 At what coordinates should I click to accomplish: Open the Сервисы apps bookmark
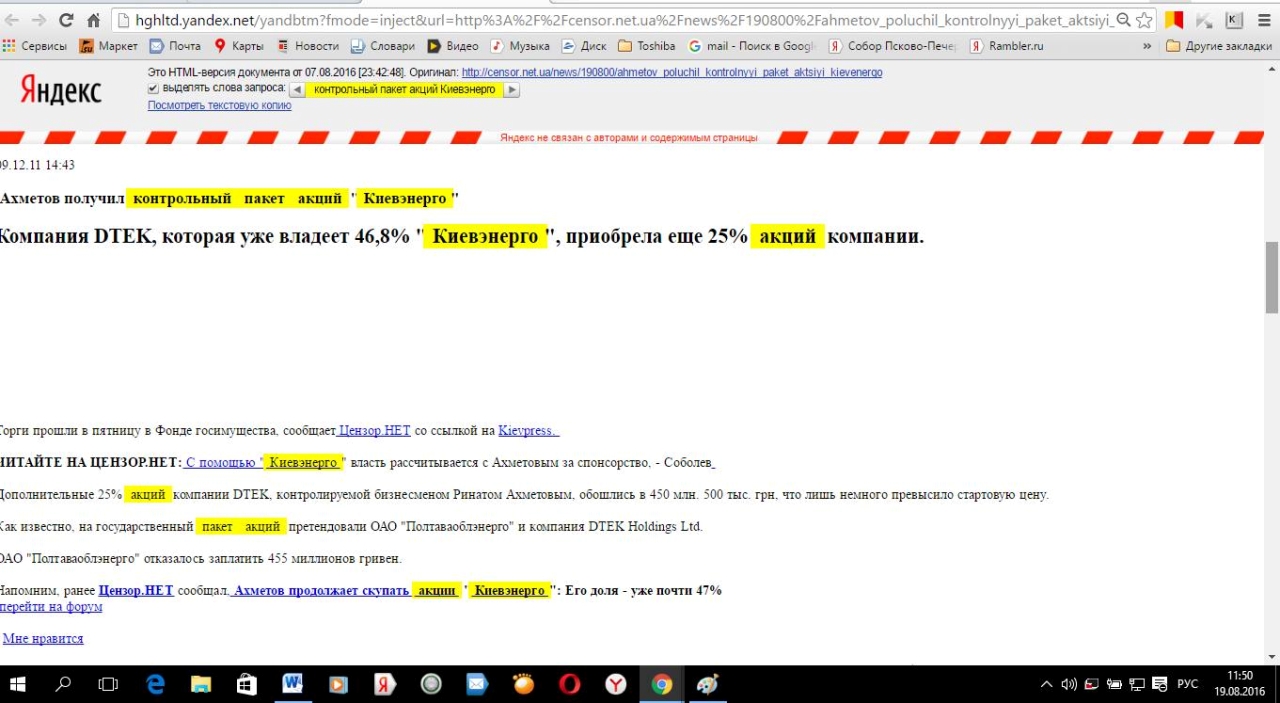point(35,46)
